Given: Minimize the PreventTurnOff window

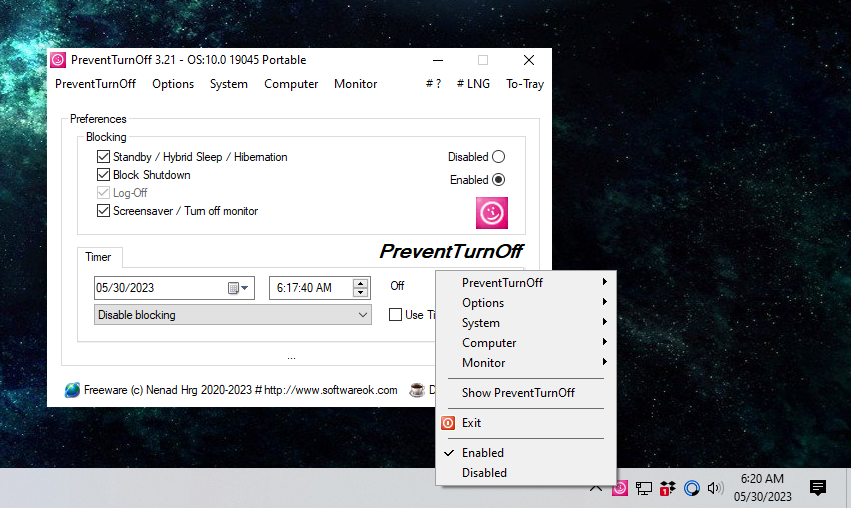Looking at the screenshot, I should point(438,60).
